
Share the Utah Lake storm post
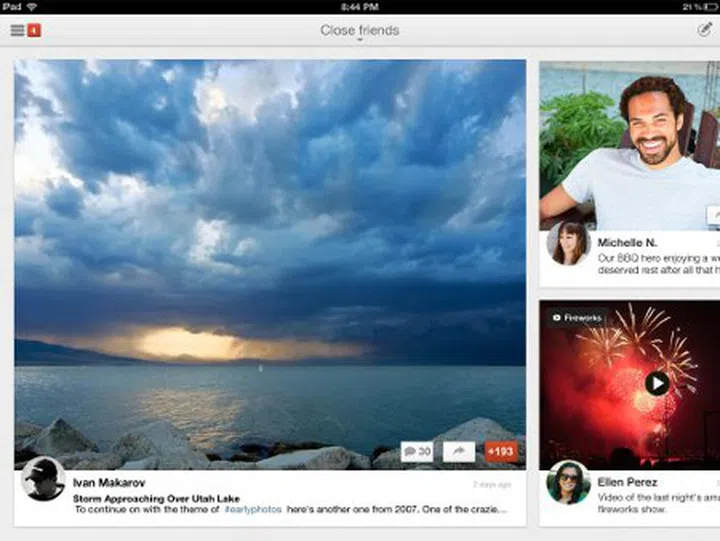coord(458,452)
